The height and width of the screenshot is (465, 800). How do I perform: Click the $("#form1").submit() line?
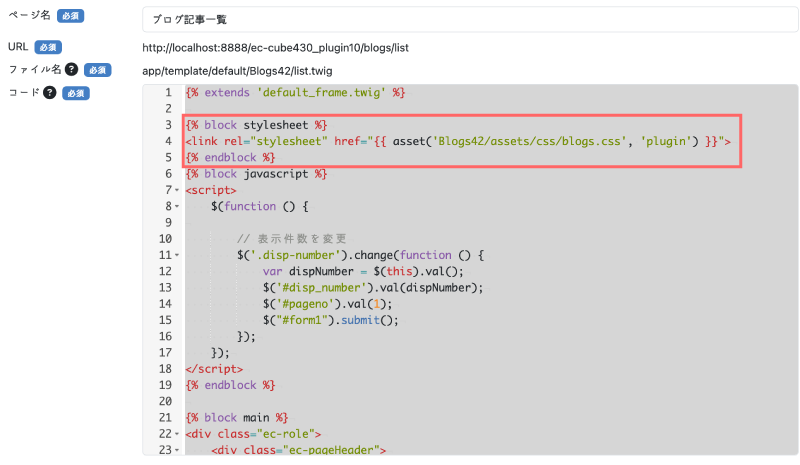point(331,320)
